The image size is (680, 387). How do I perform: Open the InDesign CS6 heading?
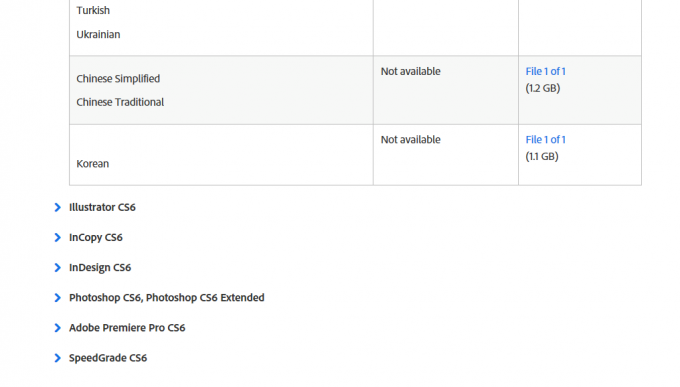coord(100,268)
